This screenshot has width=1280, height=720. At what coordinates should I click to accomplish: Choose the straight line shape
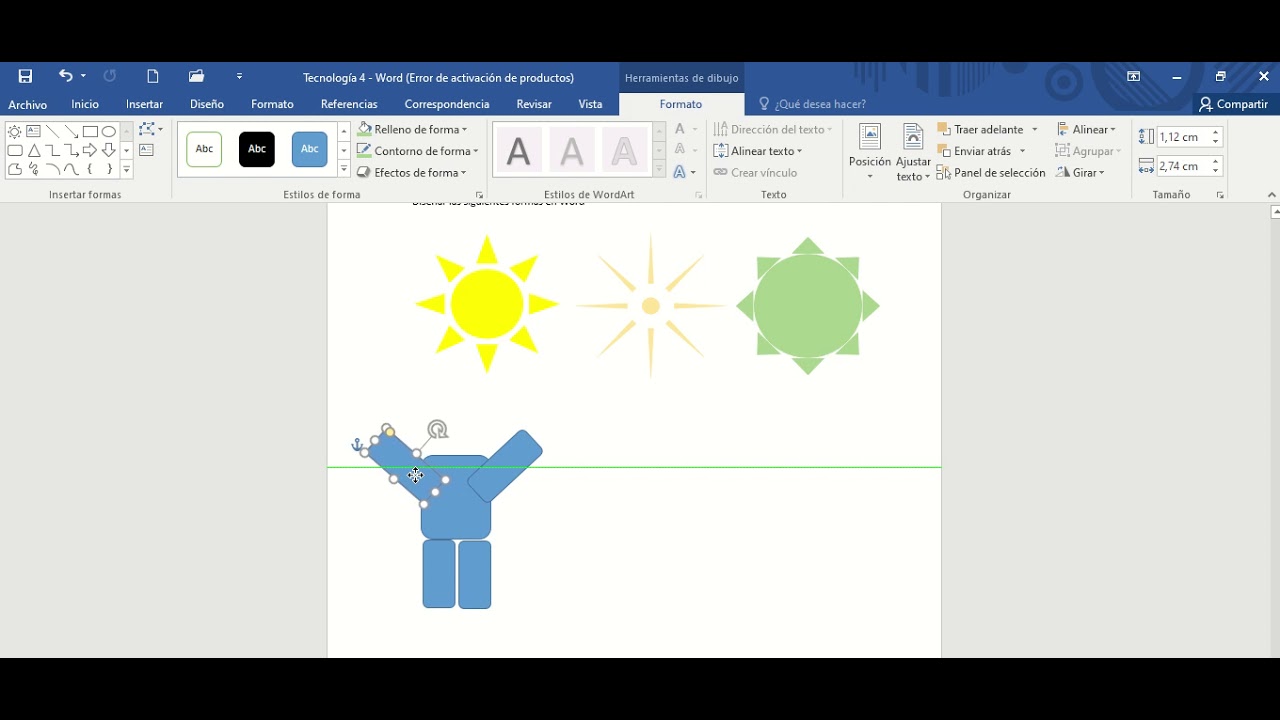click(x=52, y=131)
